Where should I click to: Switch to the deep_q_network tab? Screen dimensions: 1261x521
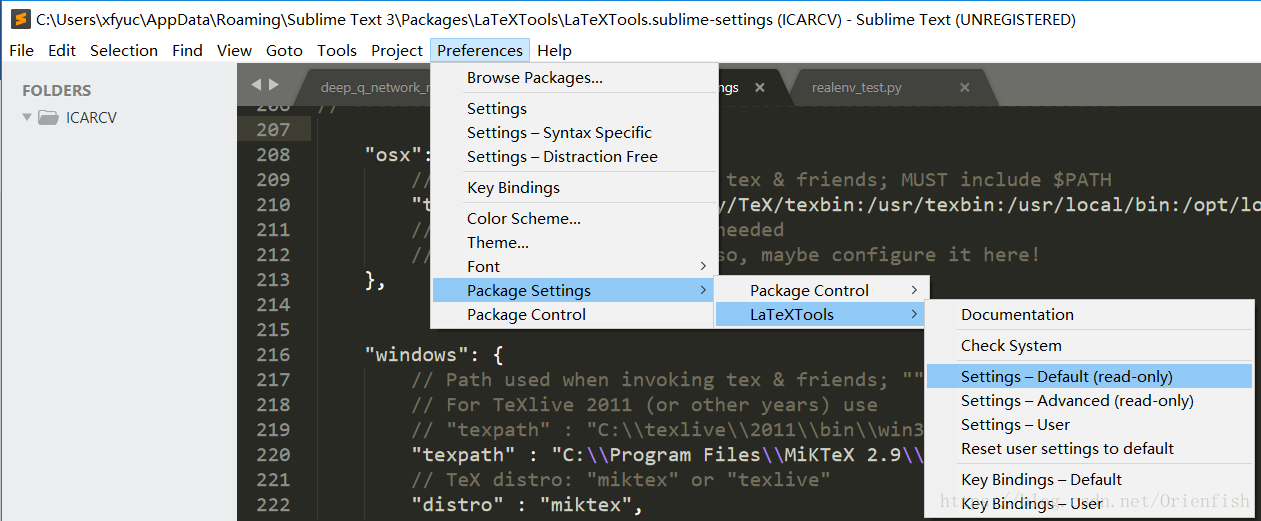pos(375,87)
